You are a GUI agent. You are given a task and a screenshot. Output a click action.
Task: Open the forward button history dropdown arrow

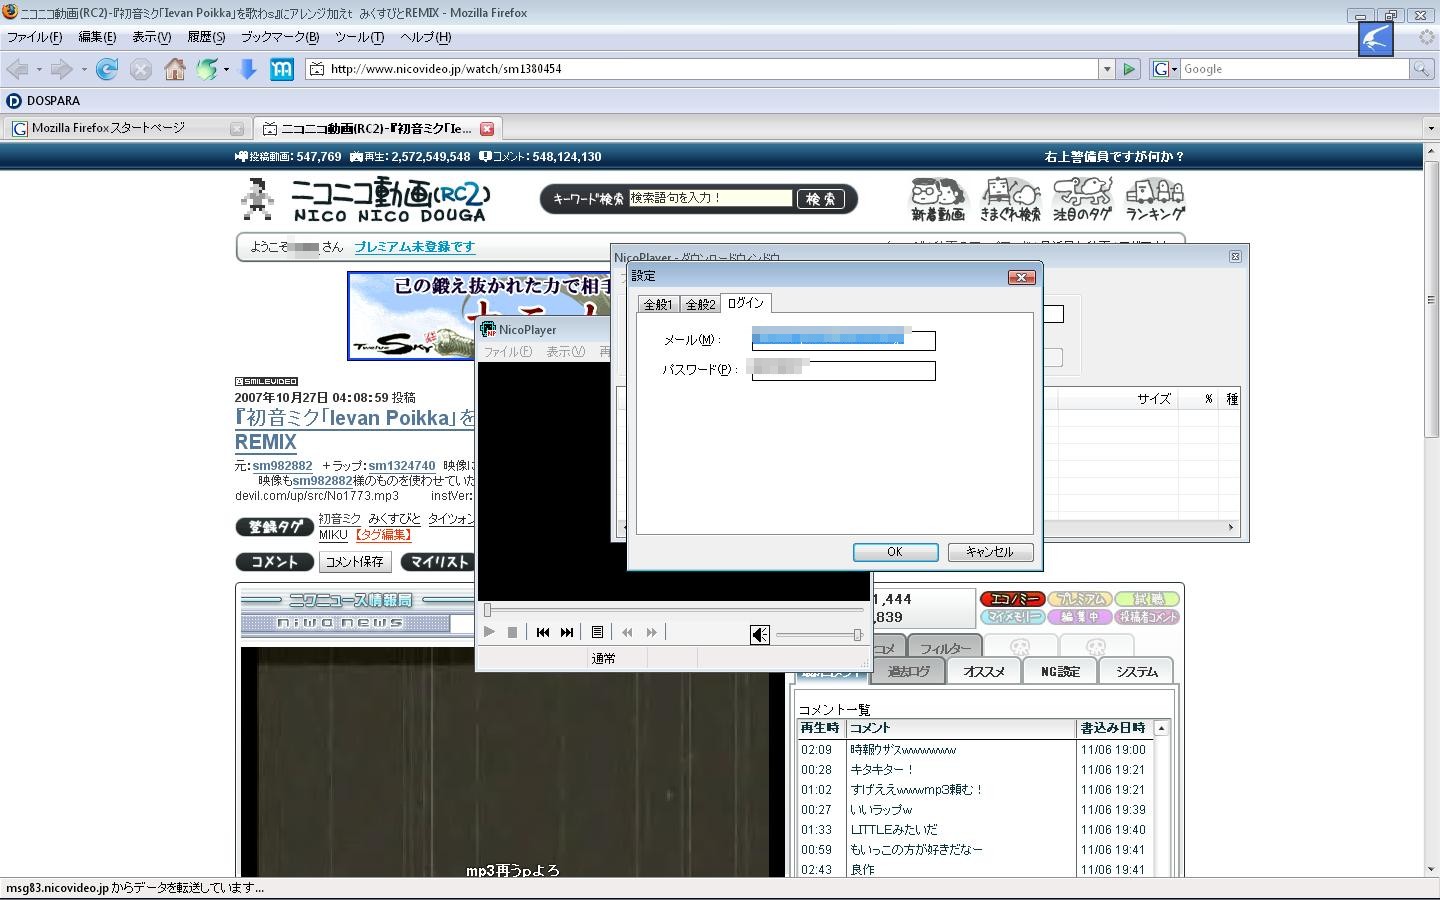83,69
